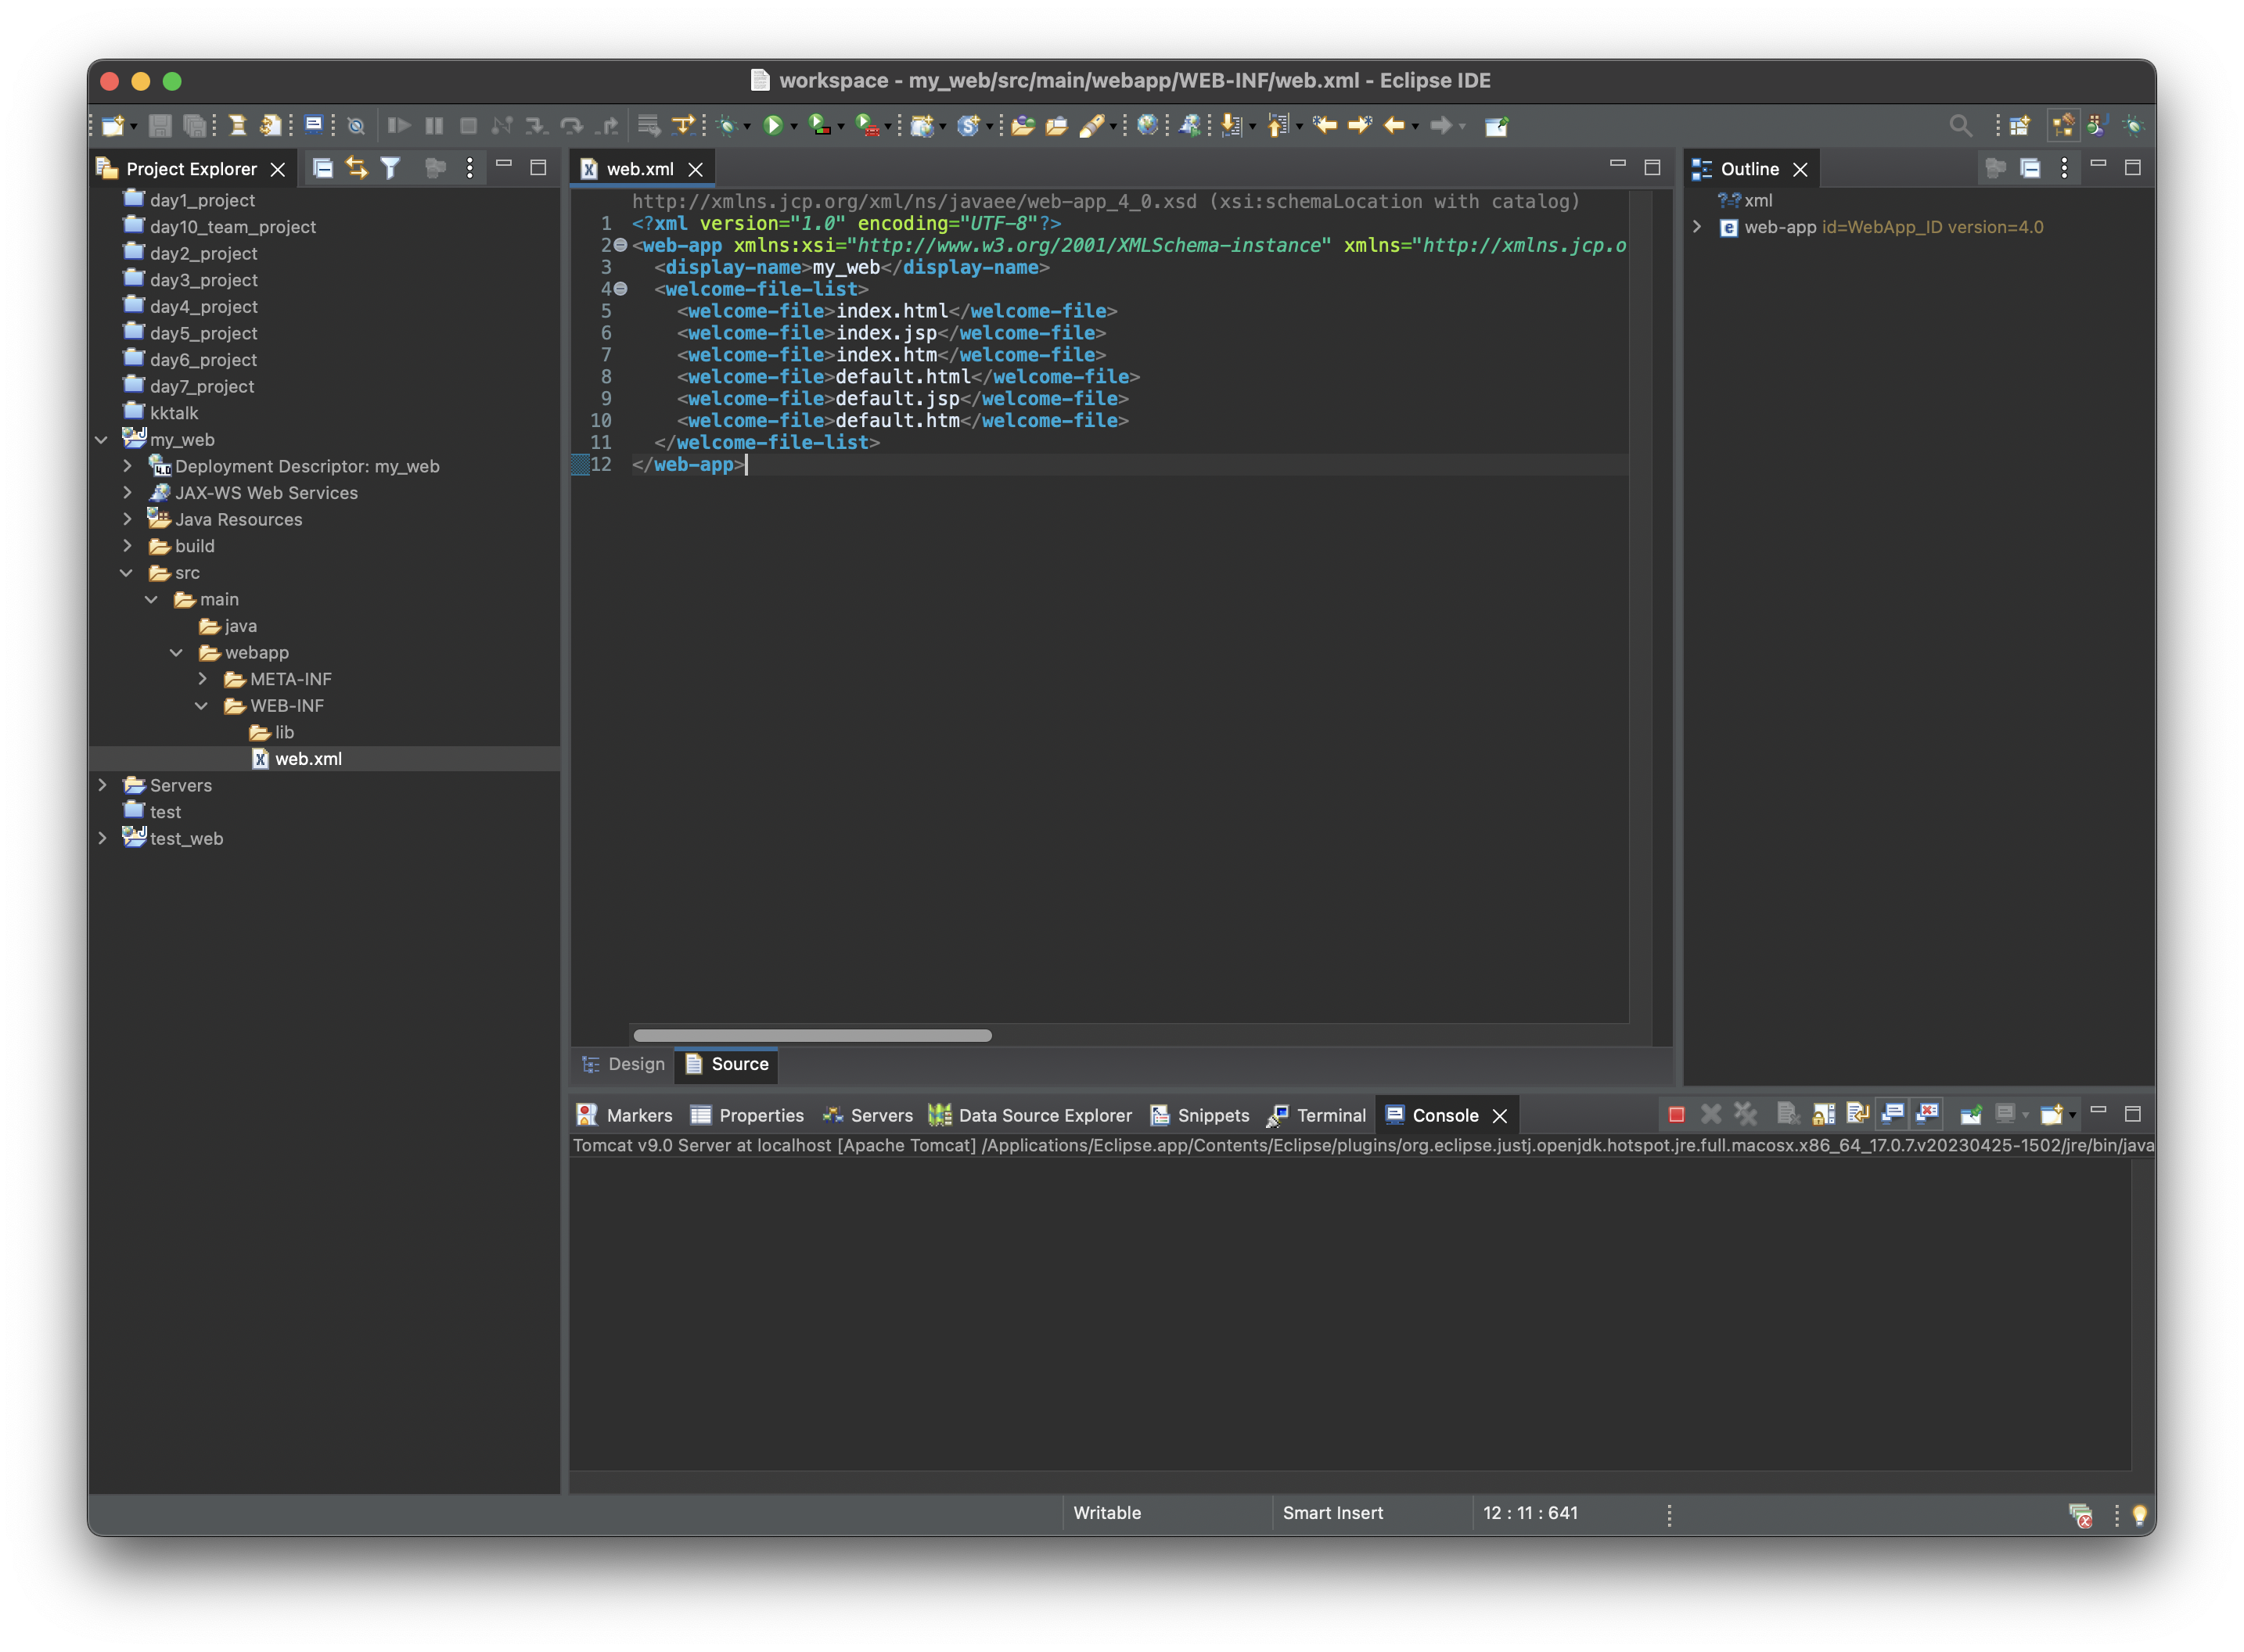Click the New wizard toolbar icon
2244x1652 pixels.
pos(113,126)
